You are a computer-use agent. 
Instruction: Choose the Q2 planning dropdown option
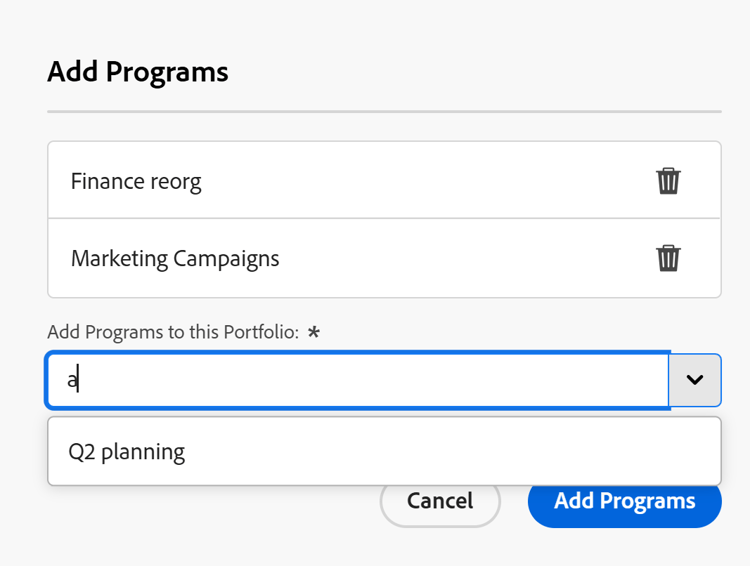[127, 452]
